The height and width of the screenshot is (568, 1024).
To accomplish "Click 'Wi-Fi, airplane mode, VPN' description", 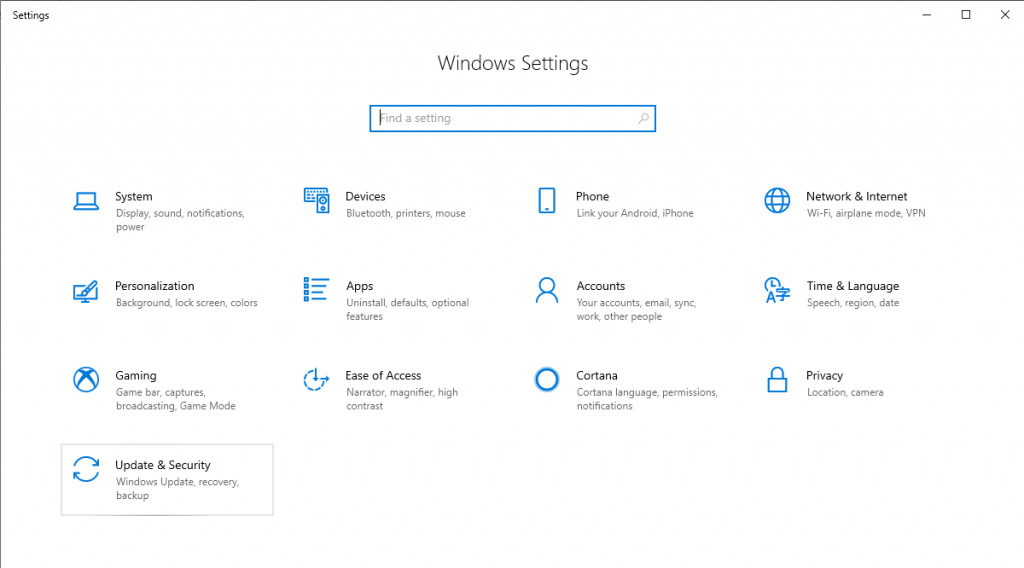I will coord(866,213).
